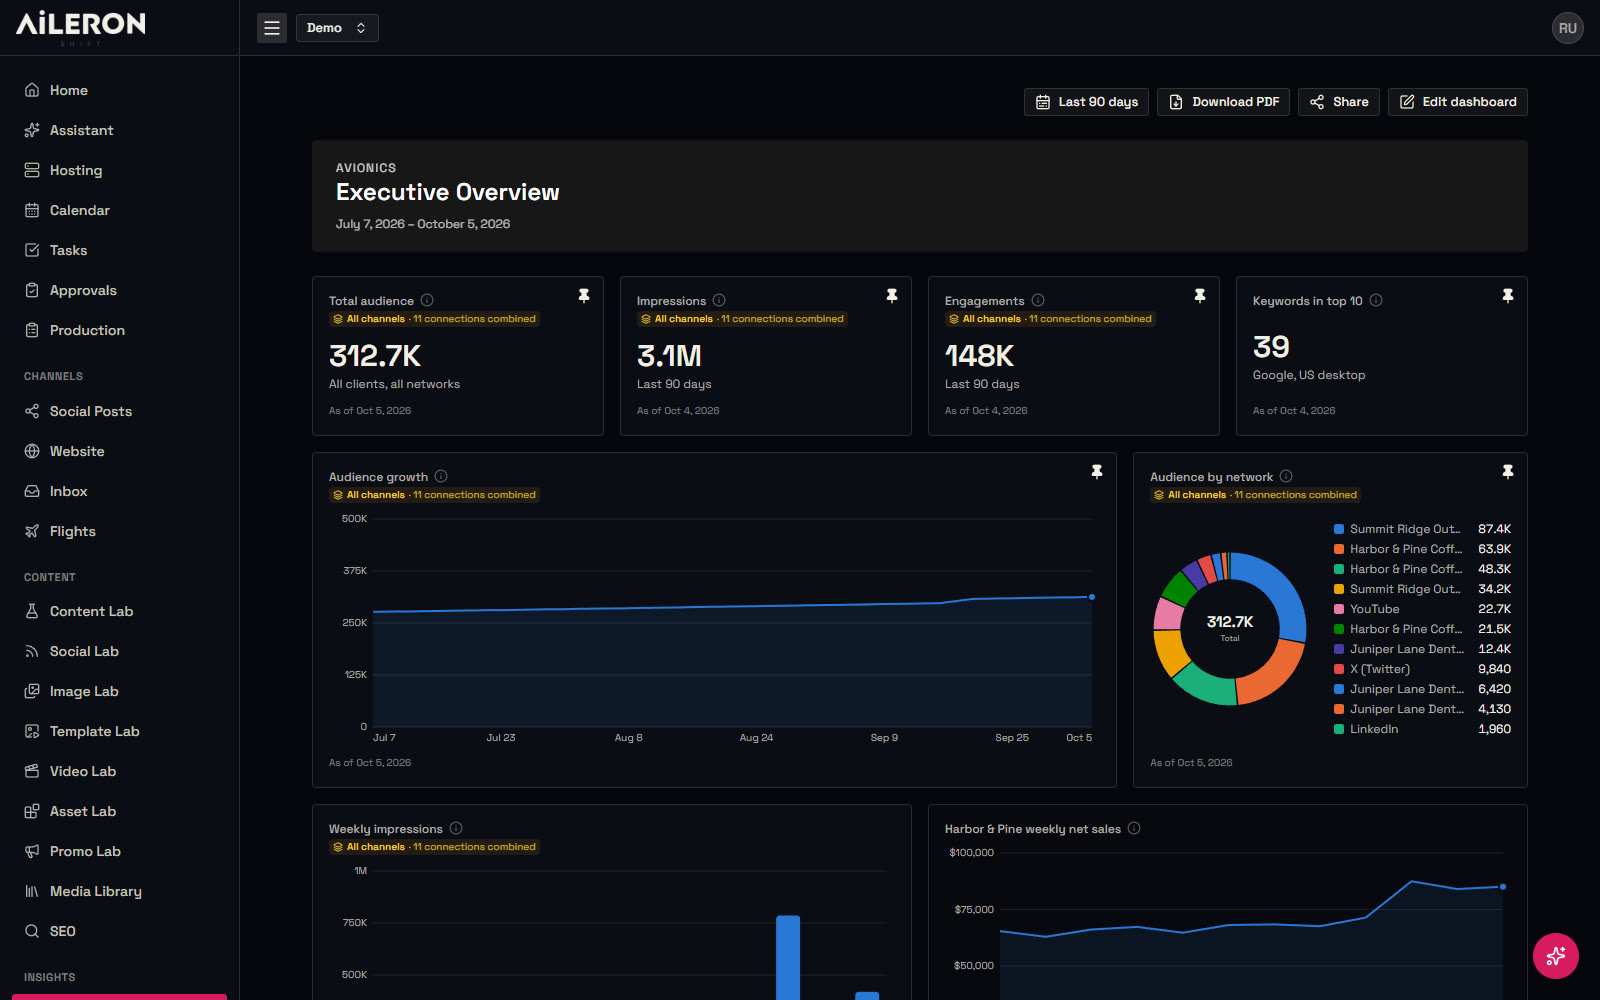Toggle pin on Audience by network card
This screenshot has width=1600, height=1000.
click(x=1508, y=472)
